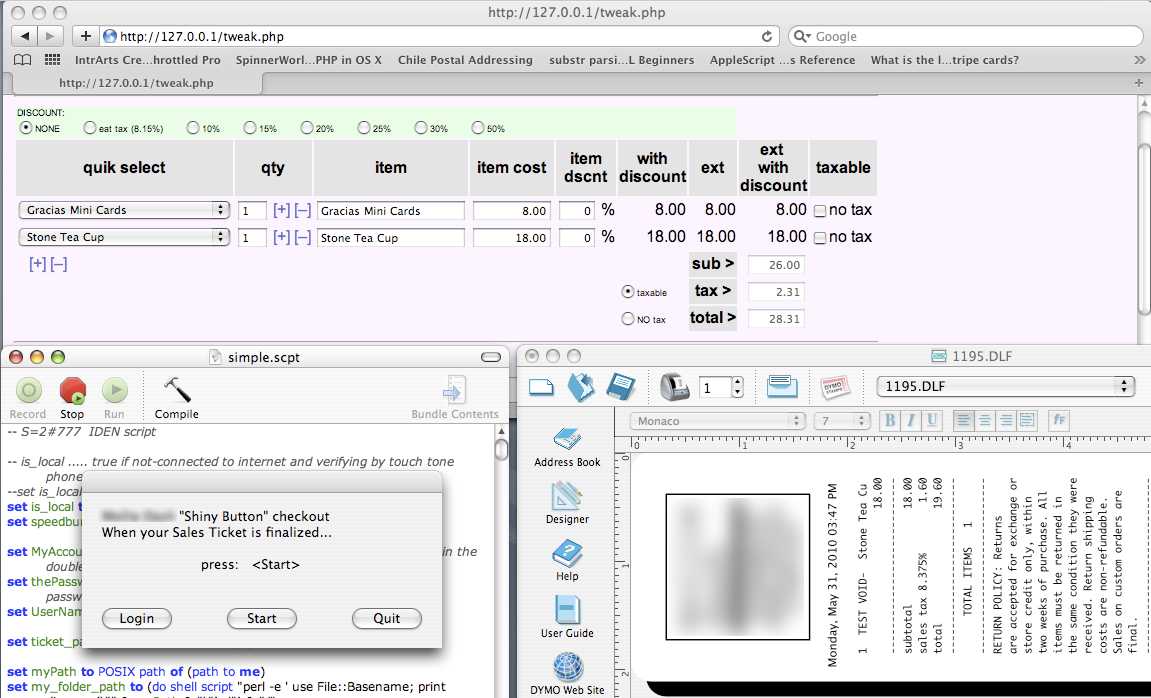1151x698 pixels.
Task: Open the Monaco font dropdown
Action: tap(718, 421)
